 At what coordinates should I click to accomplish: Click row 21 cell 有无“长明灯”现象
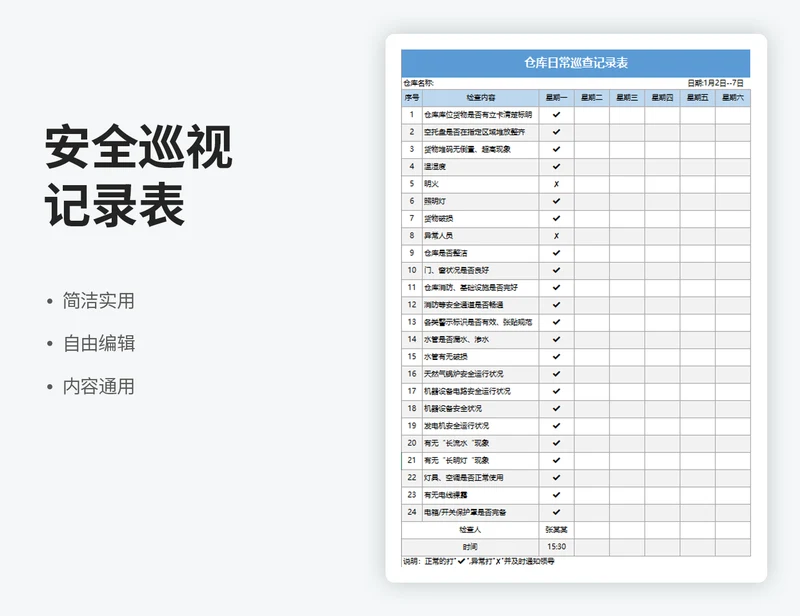[x=481, y=460]
